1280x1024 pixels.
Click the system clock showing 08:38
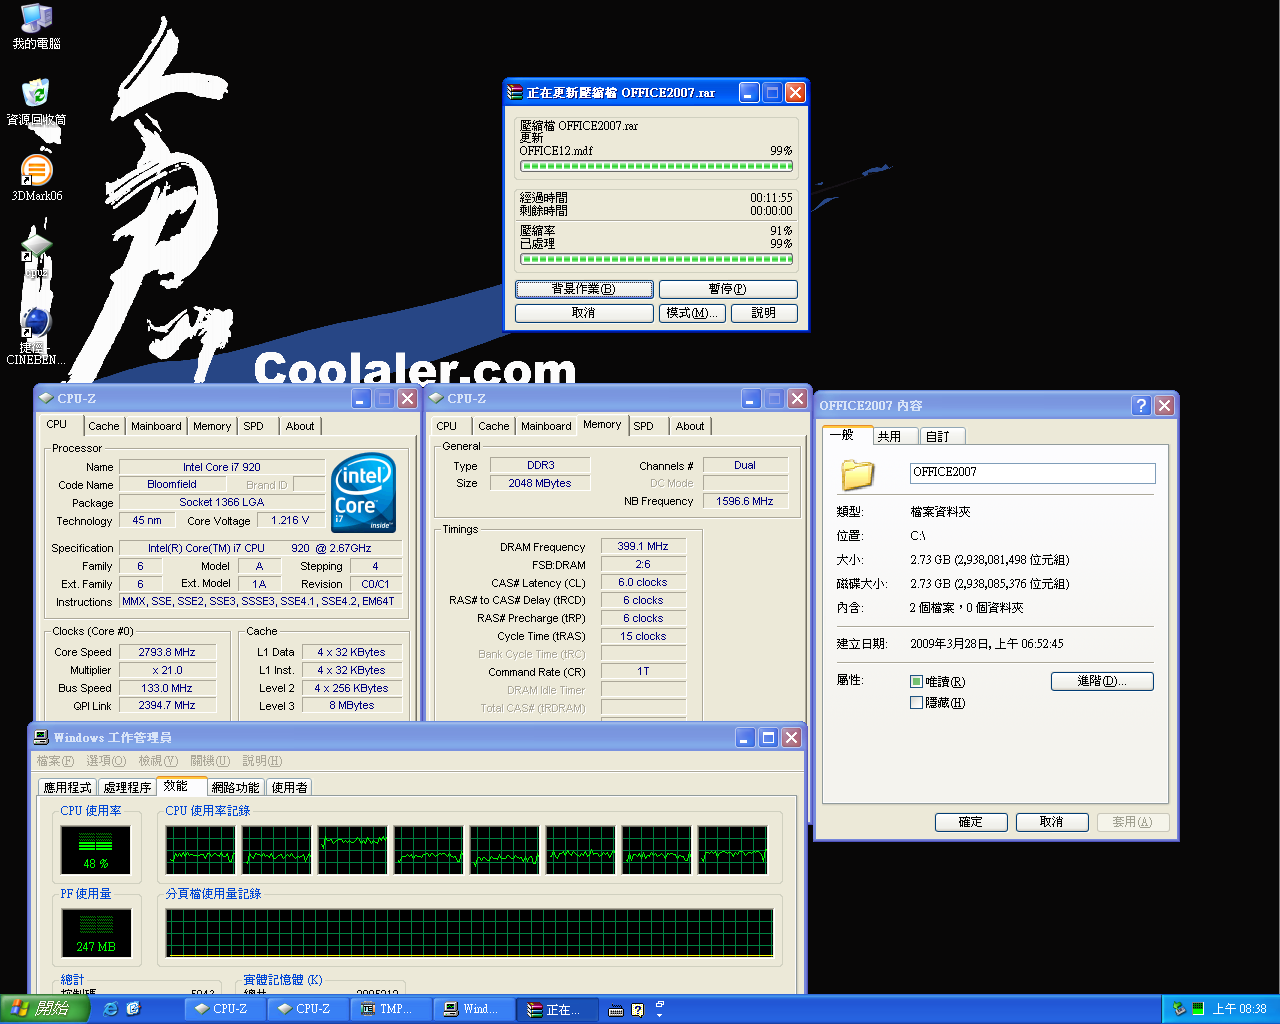point(1240,1009)
